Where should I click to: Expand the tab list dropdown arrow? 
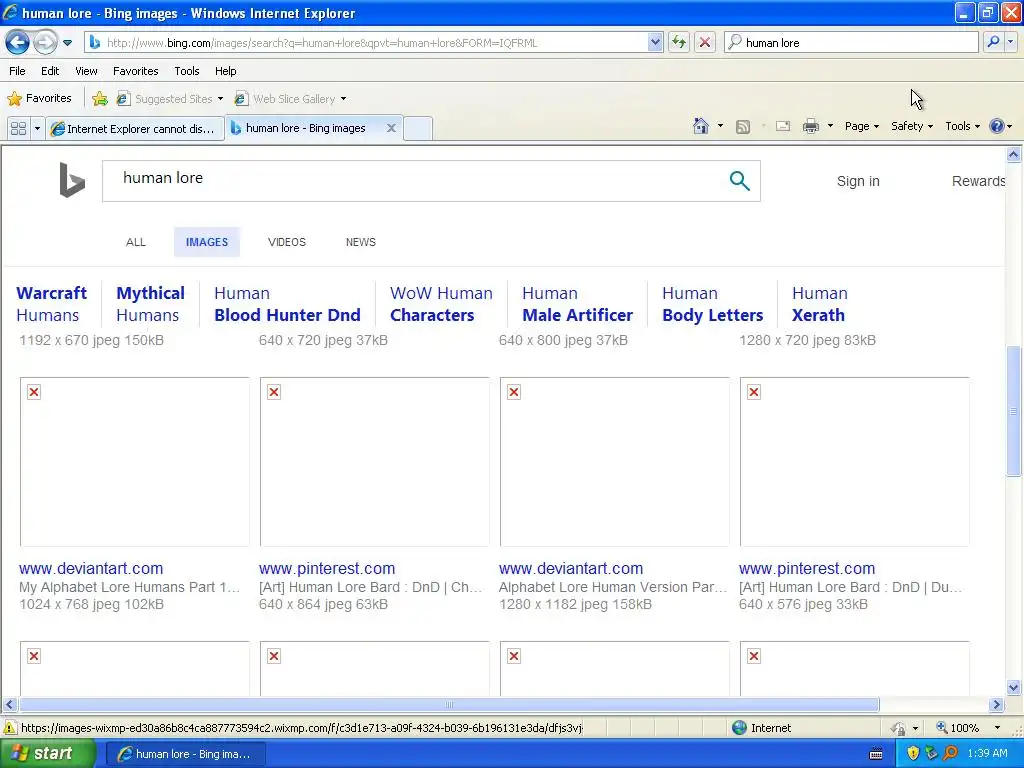(x=37, y=129)
